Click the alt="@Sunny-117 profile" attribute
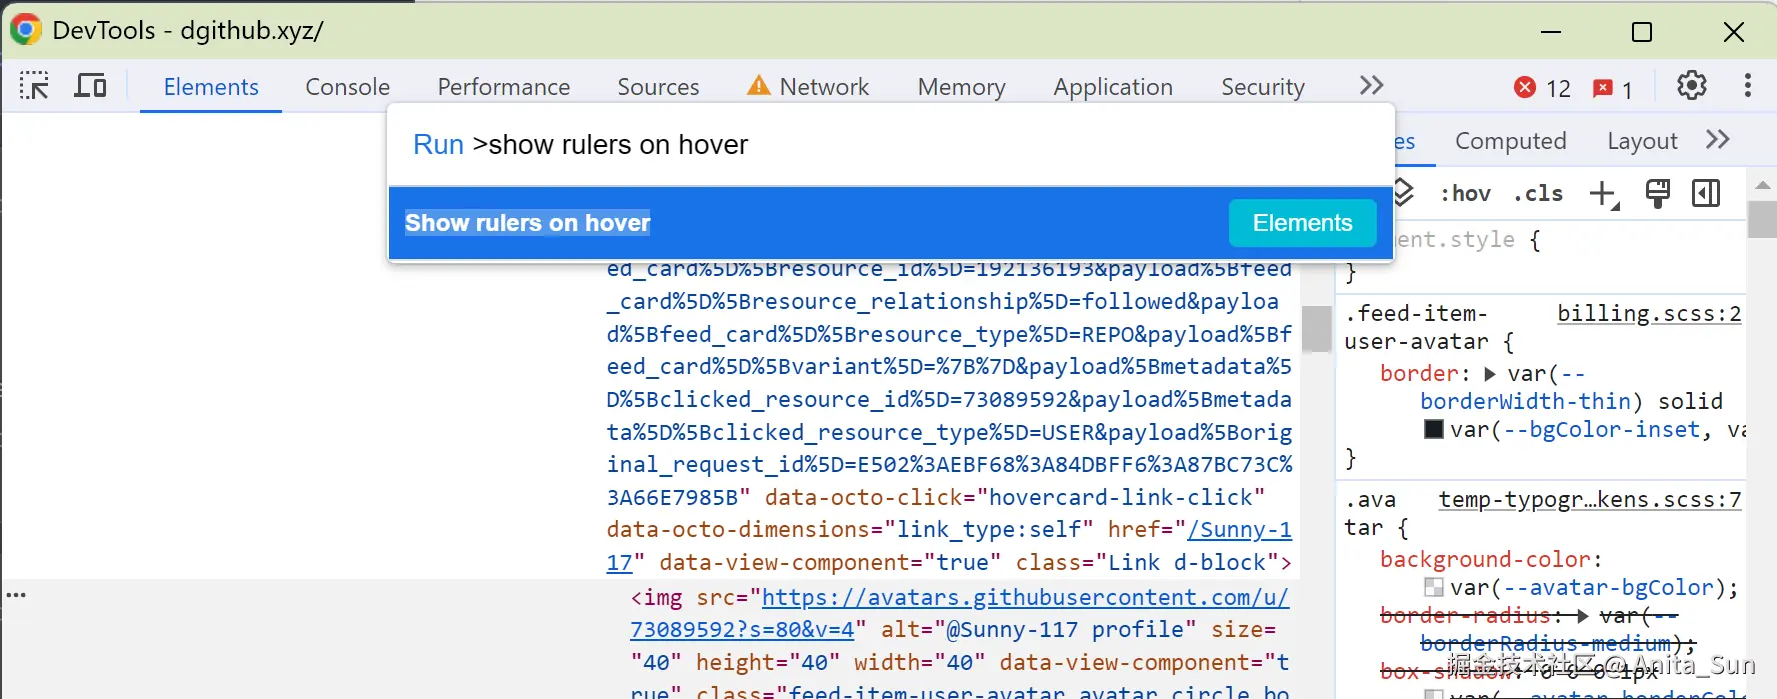The image size is (1777, 699). (x=1038, y=630)
